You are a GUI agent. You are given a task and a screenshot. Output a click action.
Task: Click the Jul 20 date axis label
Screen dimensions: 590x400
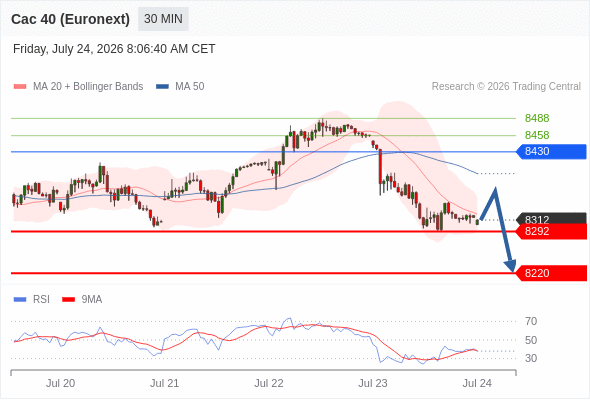(x=60, y=383)
